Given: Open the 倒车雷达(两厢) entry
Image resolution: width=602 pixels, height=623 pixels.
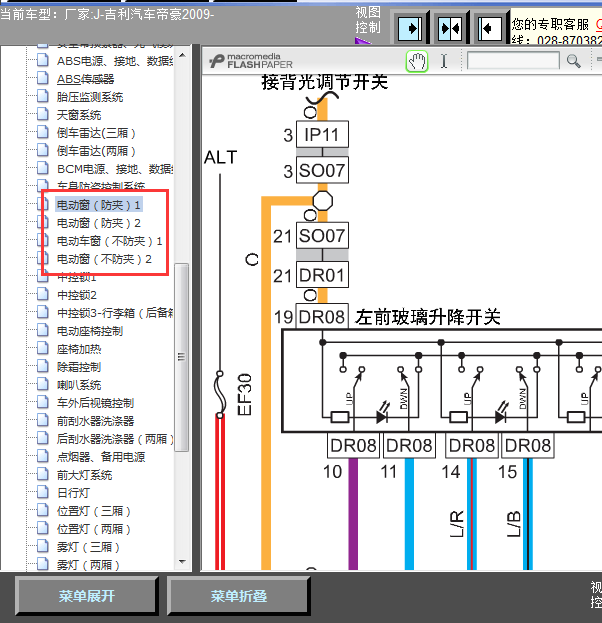Looking at the screenshot, I should [x=96, y=151].
